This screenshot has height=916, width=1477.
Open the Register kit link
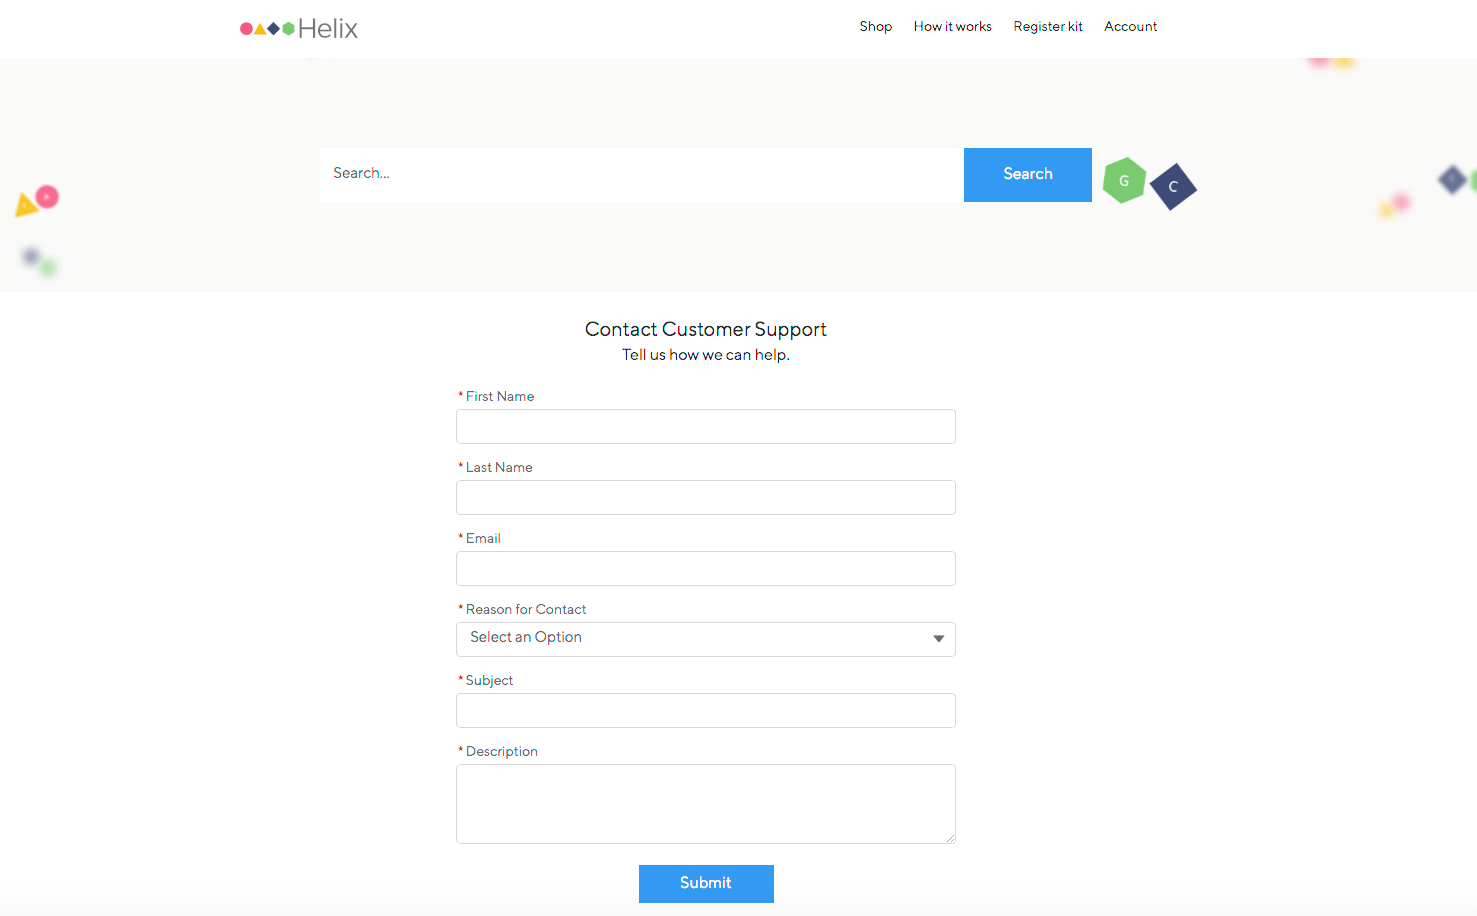click(1048, 27)
